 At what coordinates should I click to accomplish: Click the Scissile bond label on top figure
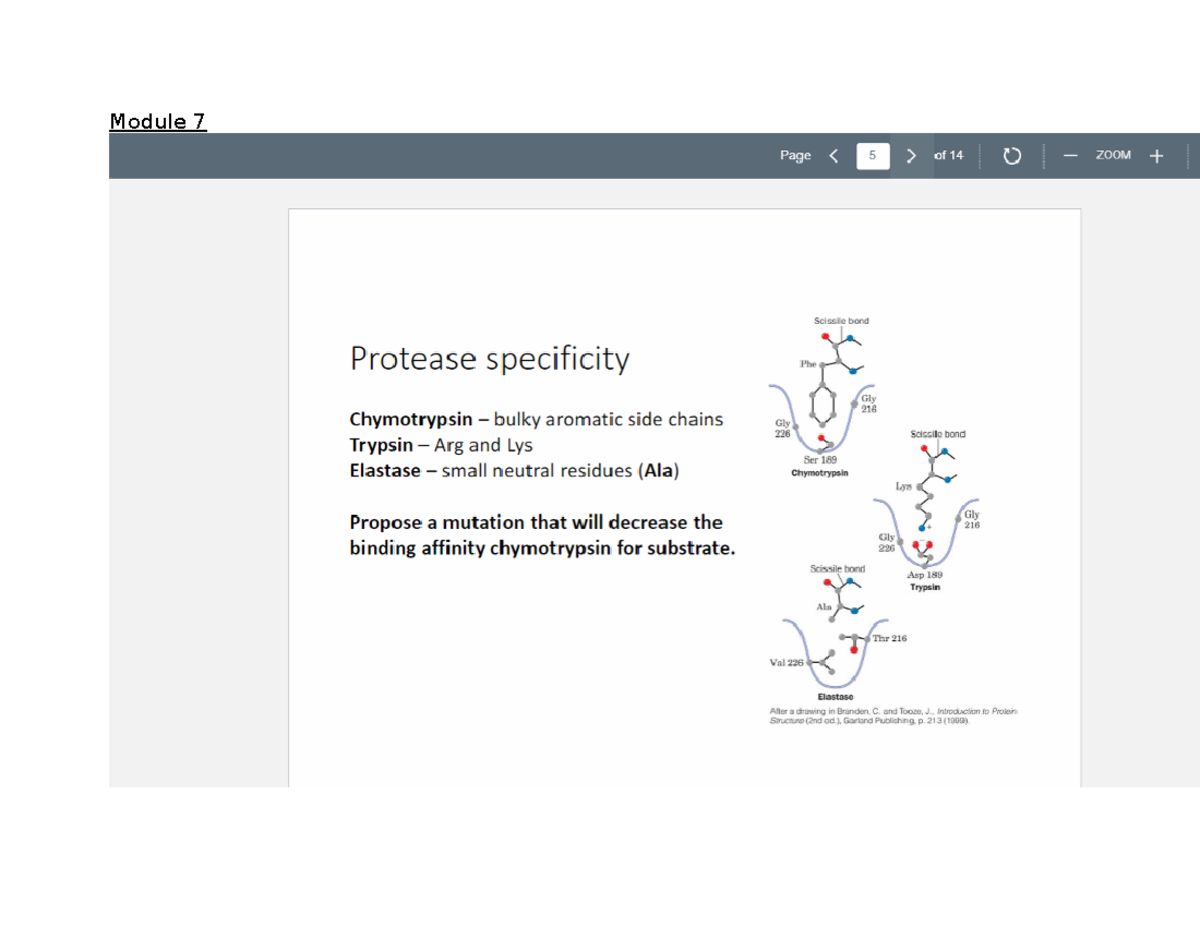pos(840,321)
